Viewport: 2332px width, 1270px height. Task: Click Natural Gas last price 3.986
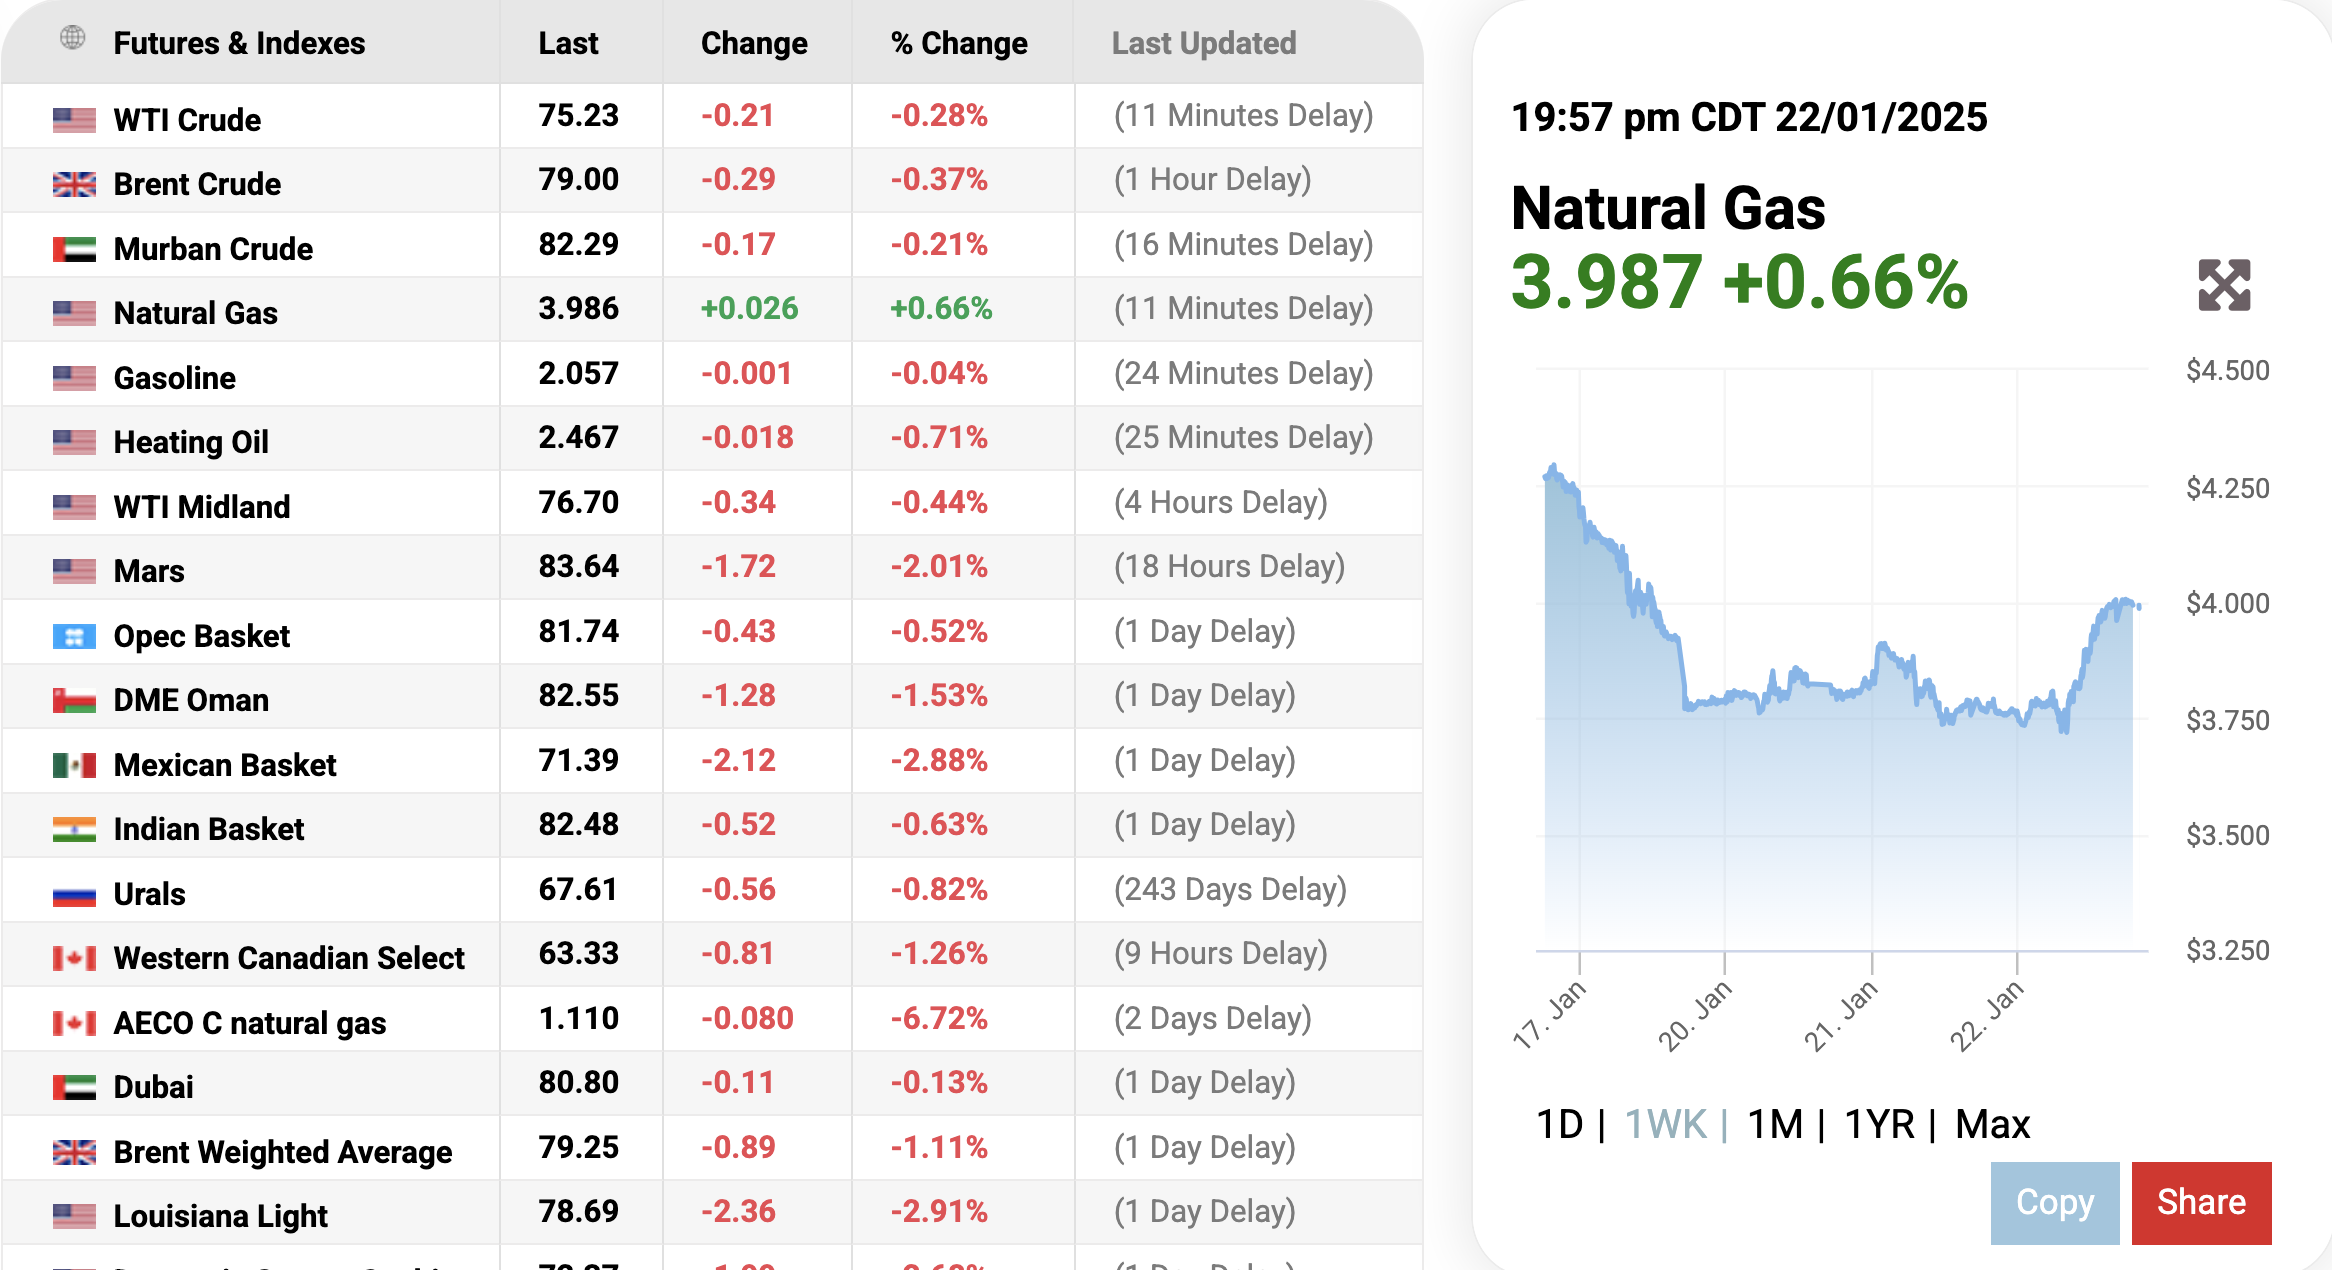coord(579,308)
